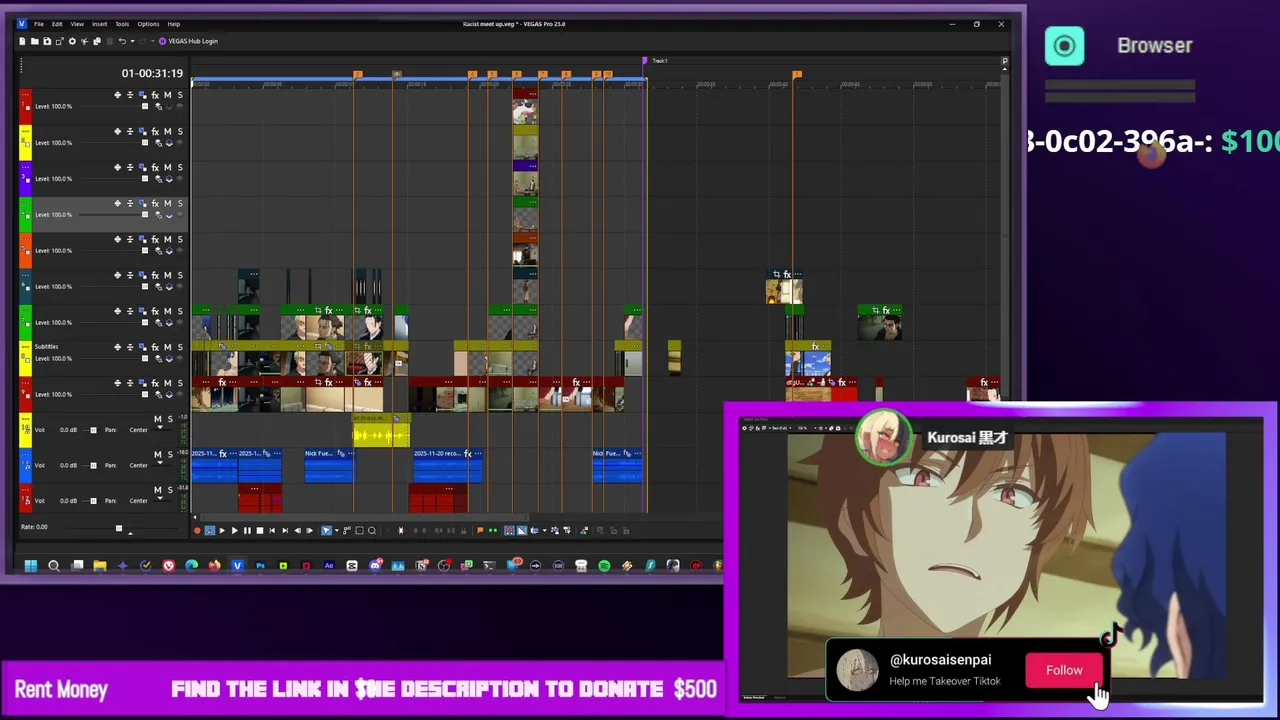Mute the yellow audio track
This screenshot has height=720, width=1280.
pyautogui.click(x=157, y=419)
